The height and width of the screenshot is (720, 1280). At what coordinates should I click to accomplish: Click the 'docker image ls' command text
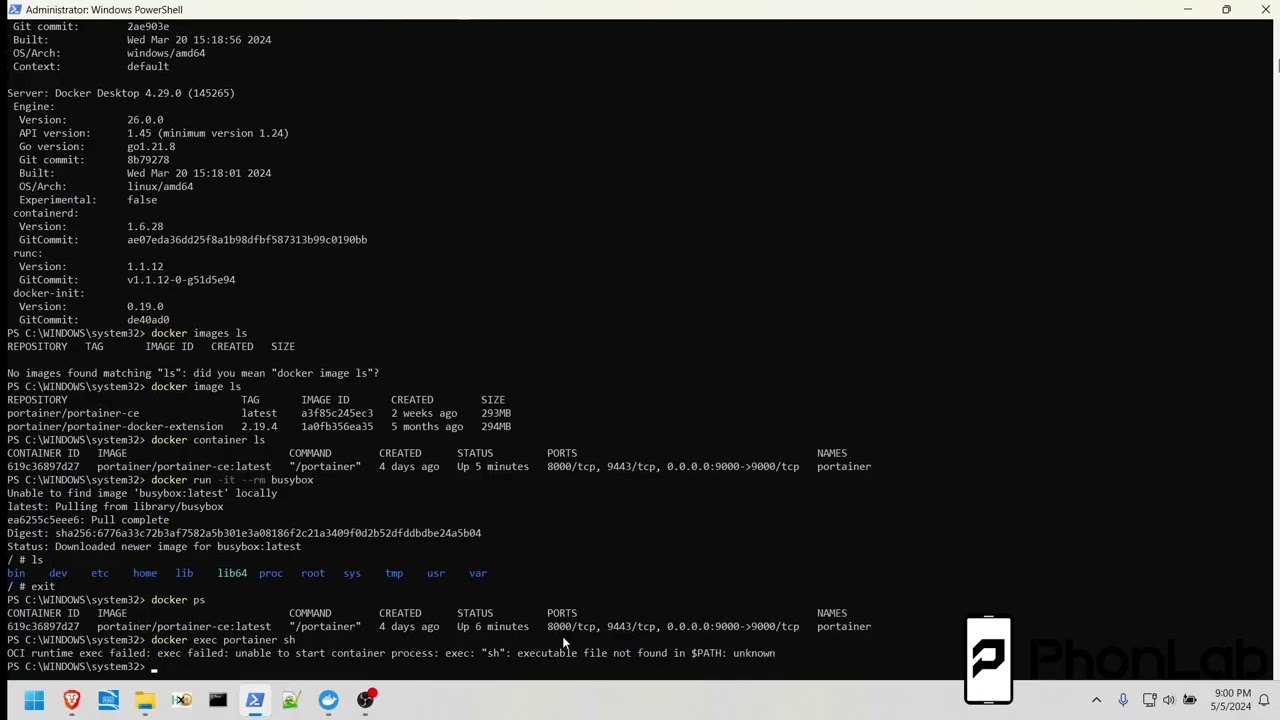[196, 386]
